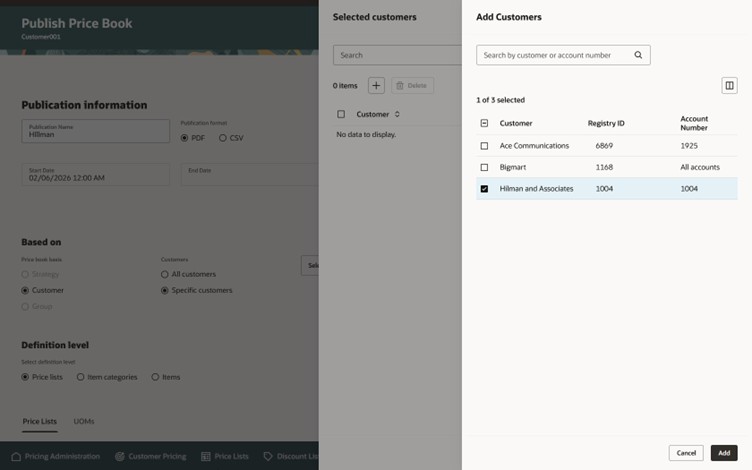This screenshot has height=470, width=752.
Task: Choose the All customers radio option
Action: point(164,274)
